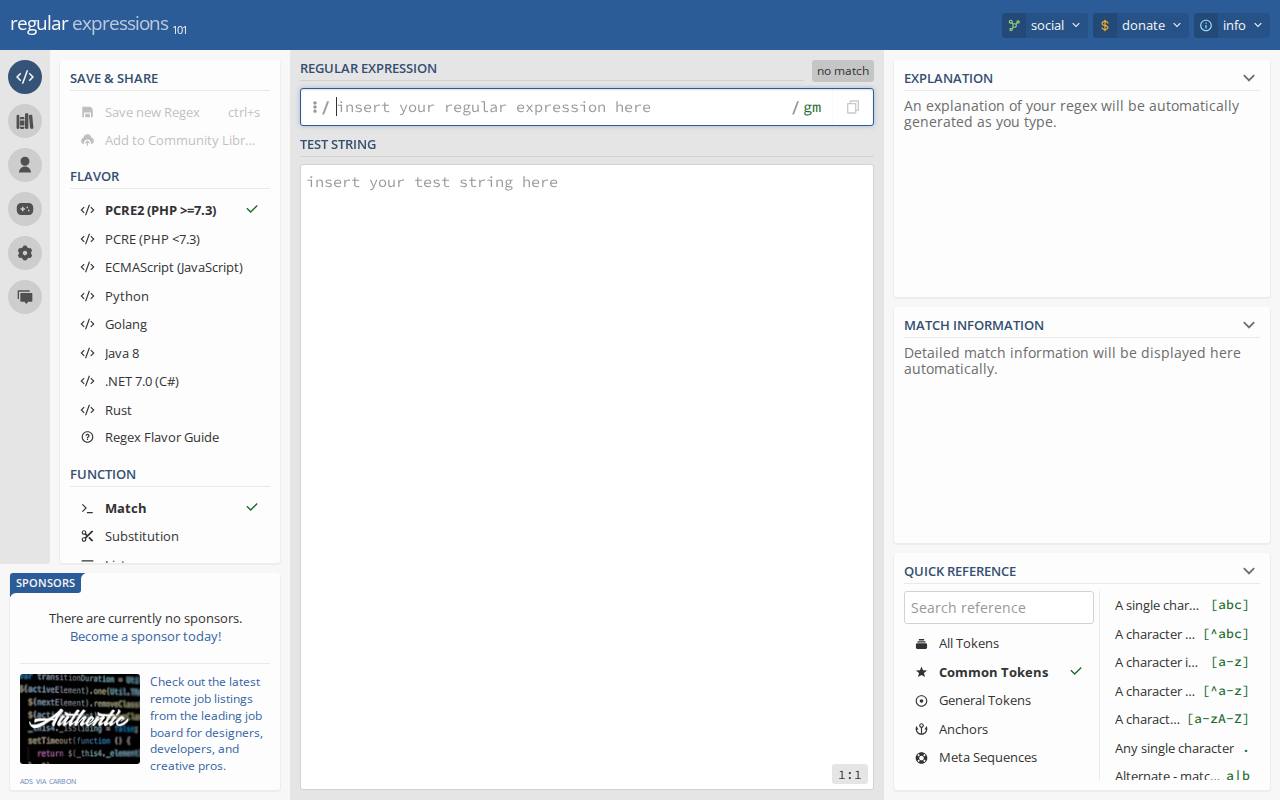This screenshot has height=800, width=1280.
Task: Open the regex quiz gamepad icon
Action: 25,209
